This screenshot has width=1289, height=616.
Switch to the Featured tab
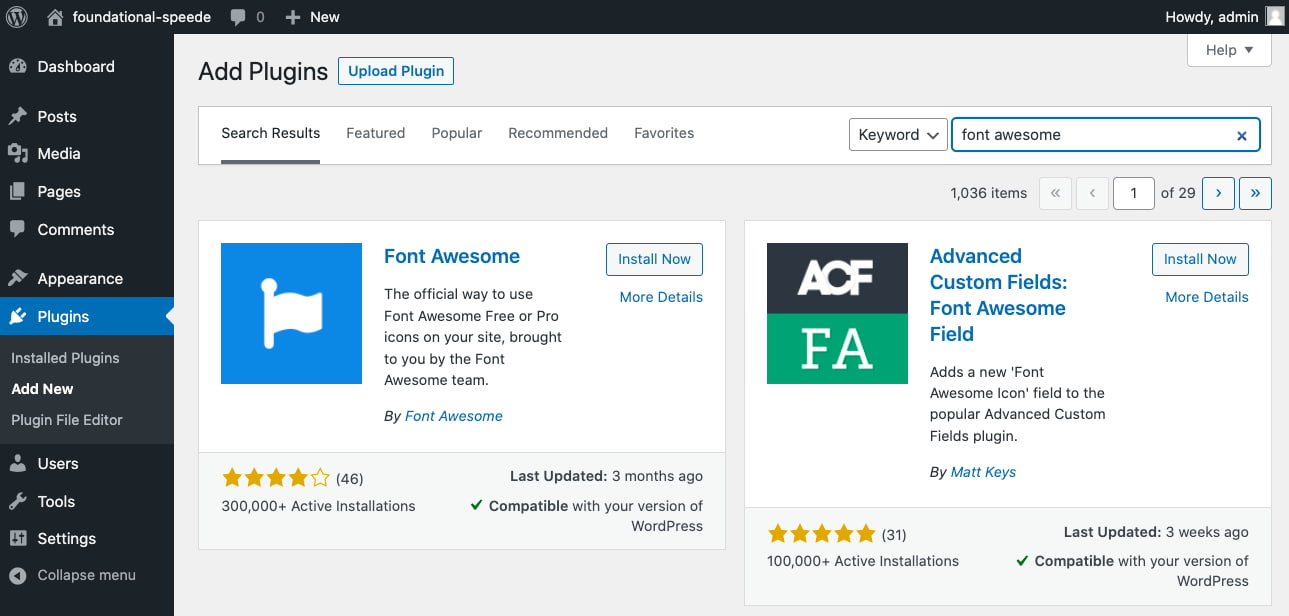coord(376,133)
